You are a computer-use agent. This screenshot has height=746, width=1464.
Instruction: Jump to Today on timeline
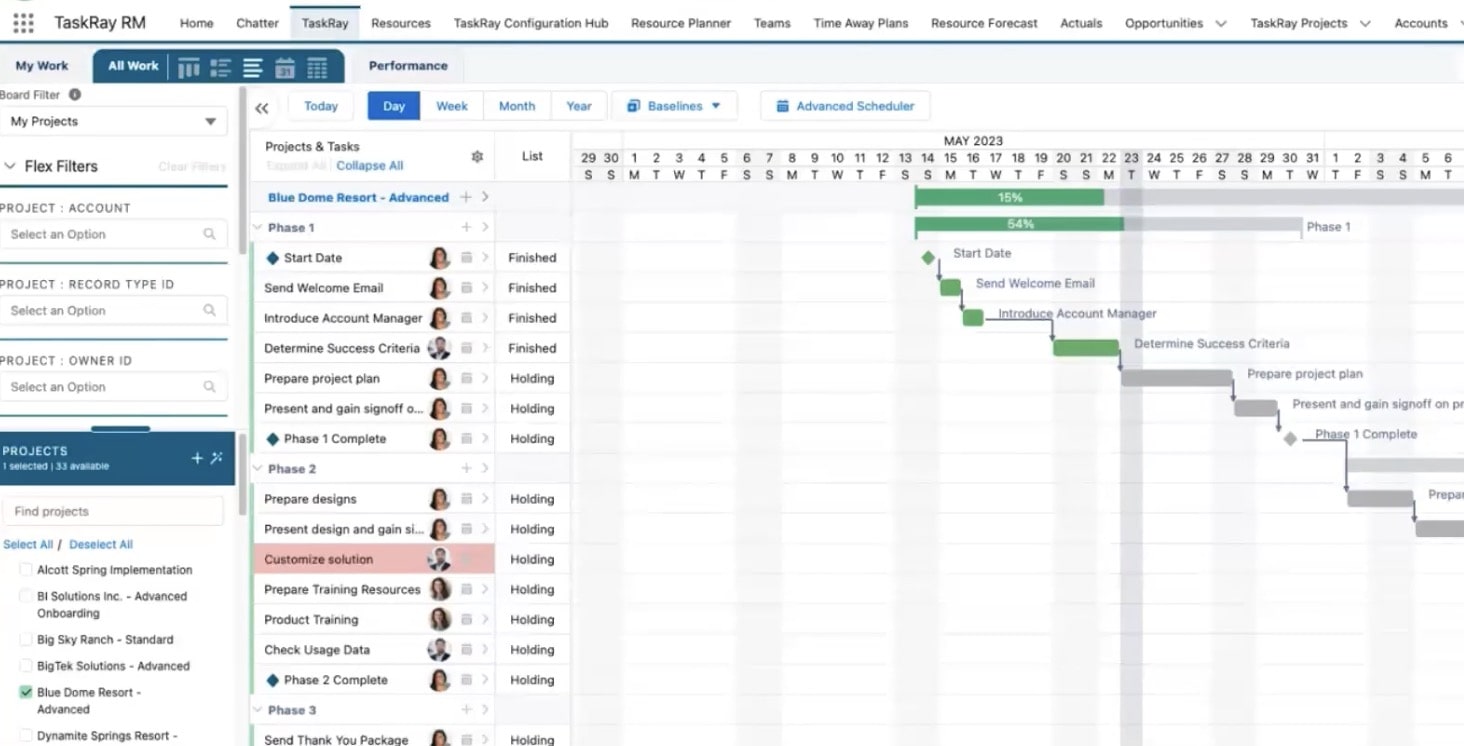(321, 106)
